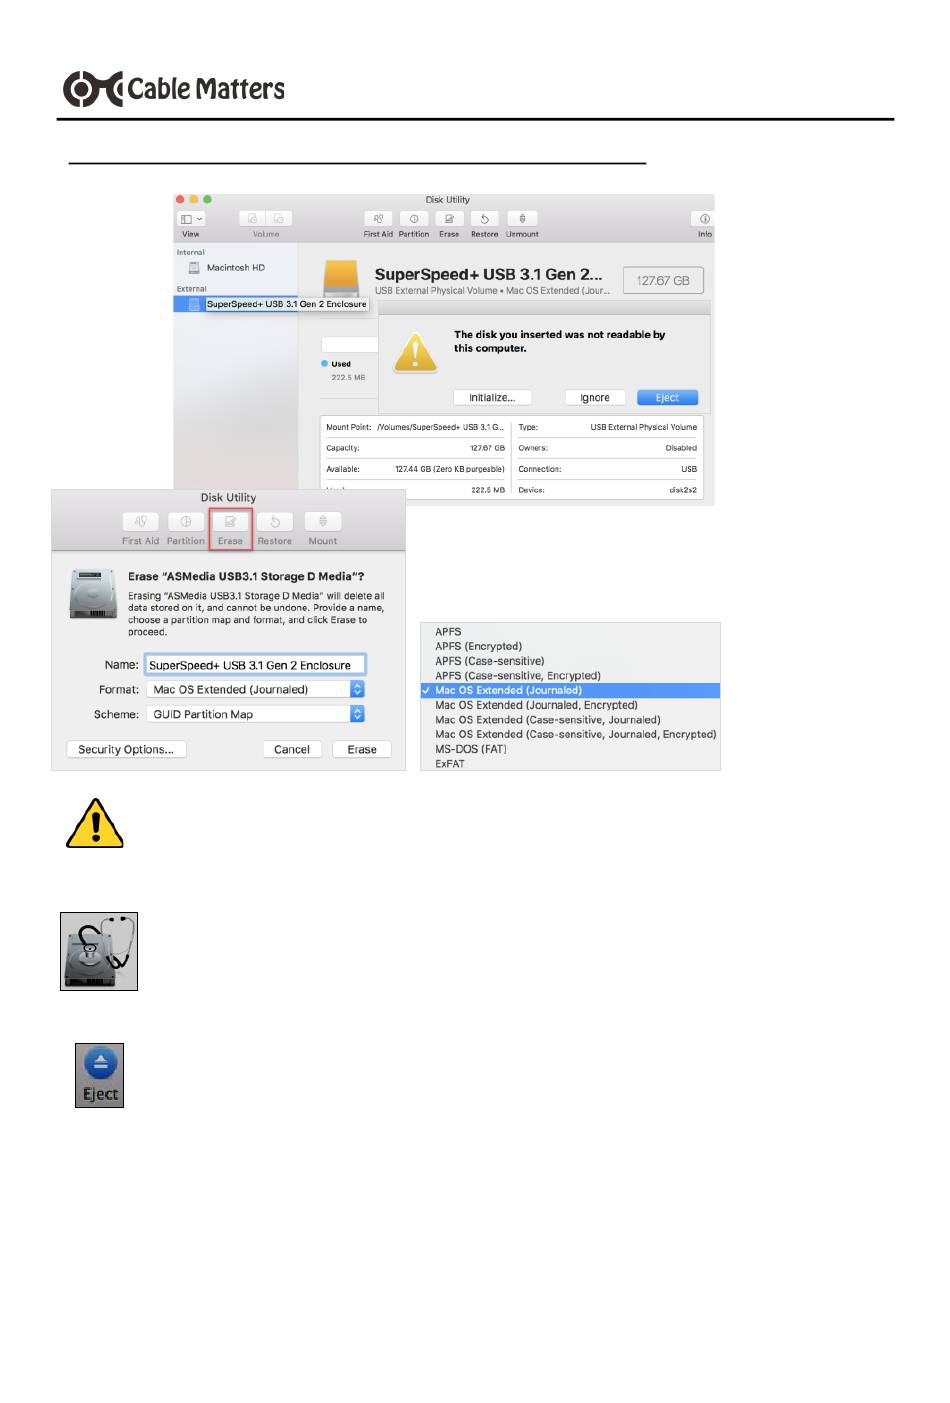Click the Partition icon in top Disk Utility toolbar
Image resolution: width=950 pixels, height=1403 pixels.
coord(413,219)
